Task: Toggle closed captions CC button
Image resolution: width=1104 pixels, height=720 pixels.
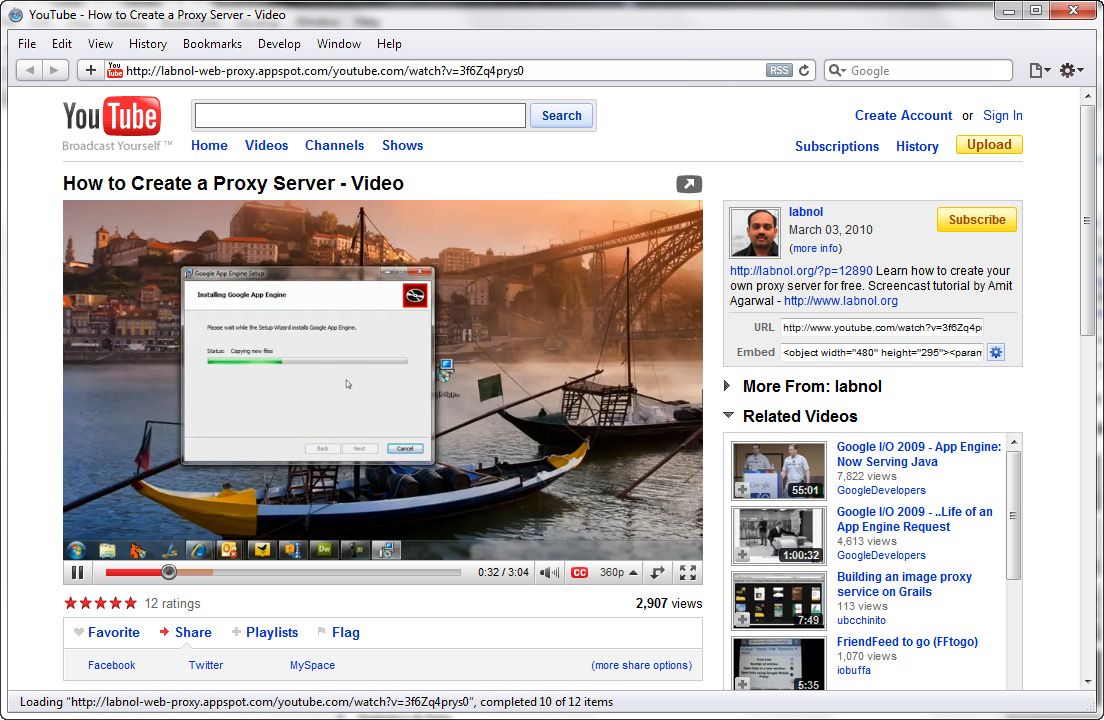Action: tap(579, 573)
